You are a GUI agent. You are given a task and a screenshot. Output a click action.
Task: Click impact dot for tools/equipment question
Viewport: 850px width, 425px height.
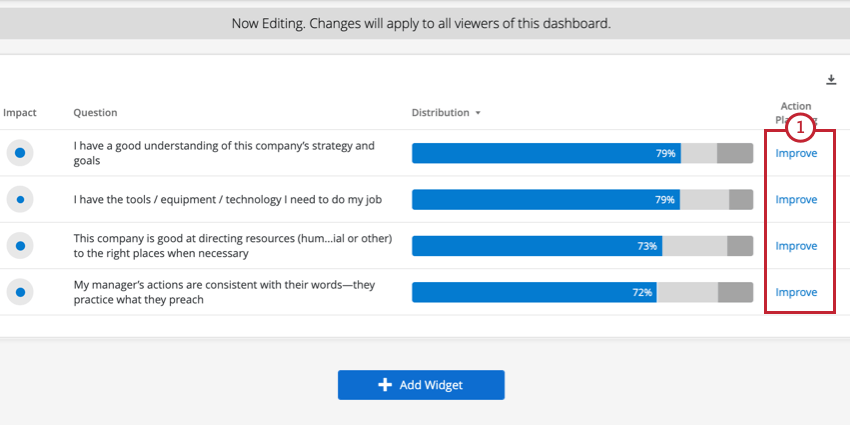pos(20,199)
